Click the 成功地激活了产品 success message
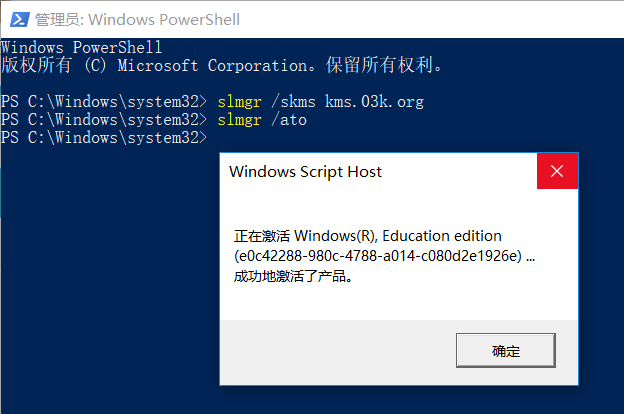 tap(293, 276)
